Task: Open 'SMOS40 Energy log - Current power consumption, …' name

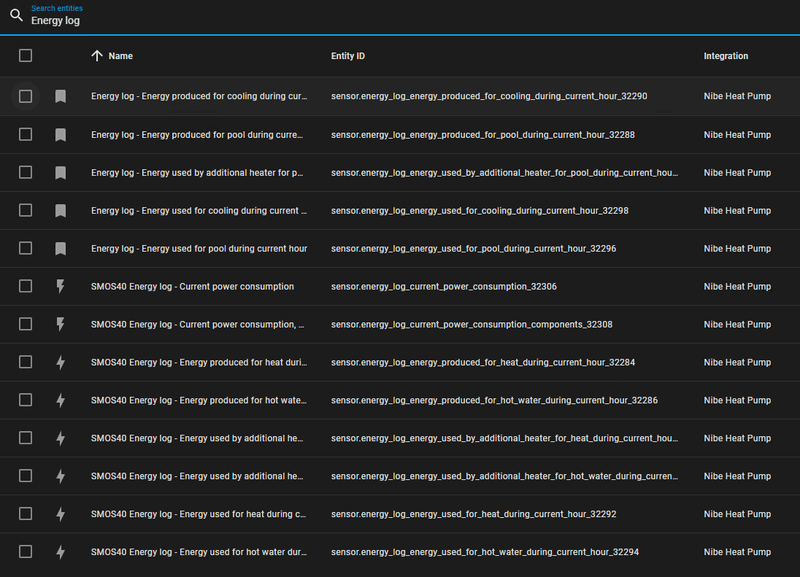Action: coord(197,324)
